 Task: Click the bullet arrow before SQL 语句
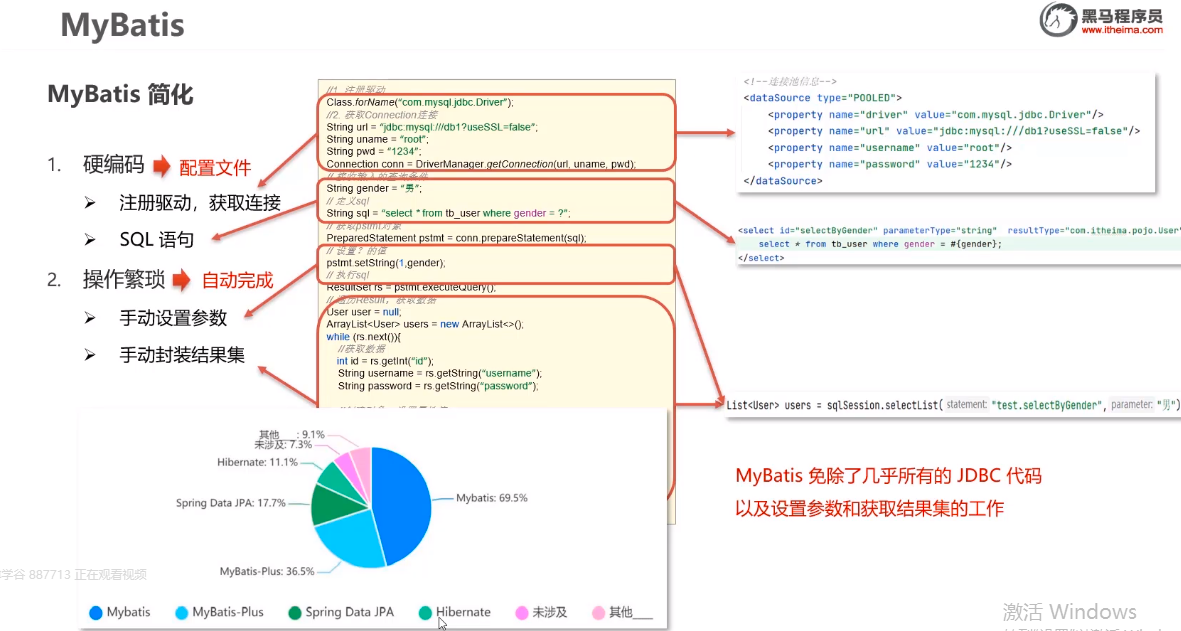90,239
